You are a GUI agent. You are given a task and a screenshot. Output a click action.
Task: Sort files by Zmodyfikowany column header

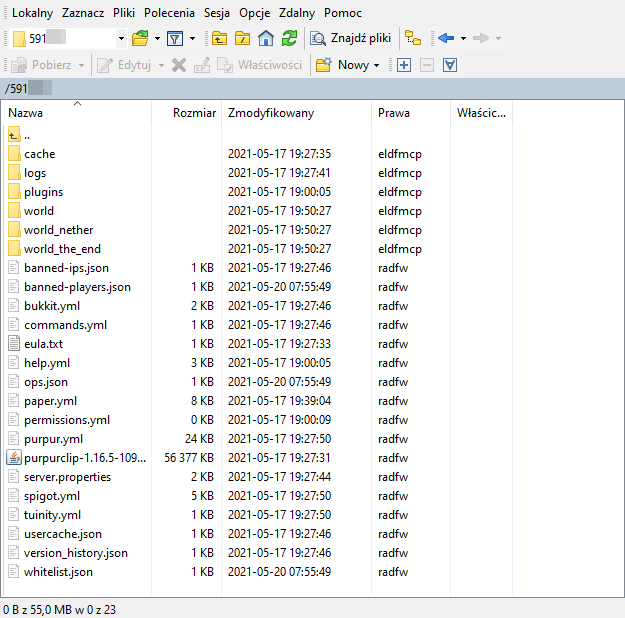pos(271,113)
